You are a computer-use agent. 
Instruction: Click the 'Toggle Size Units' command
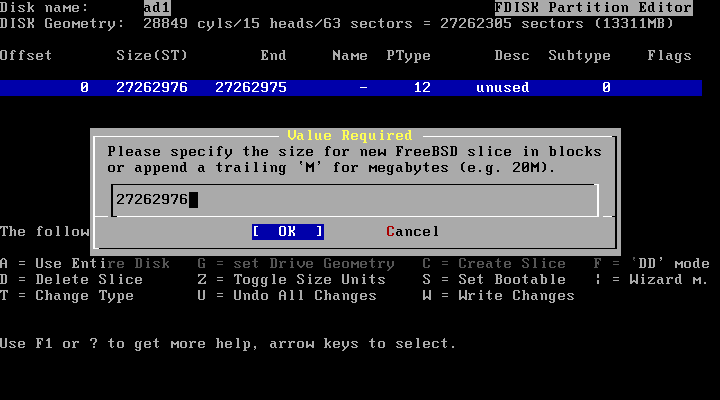(292, 280)
